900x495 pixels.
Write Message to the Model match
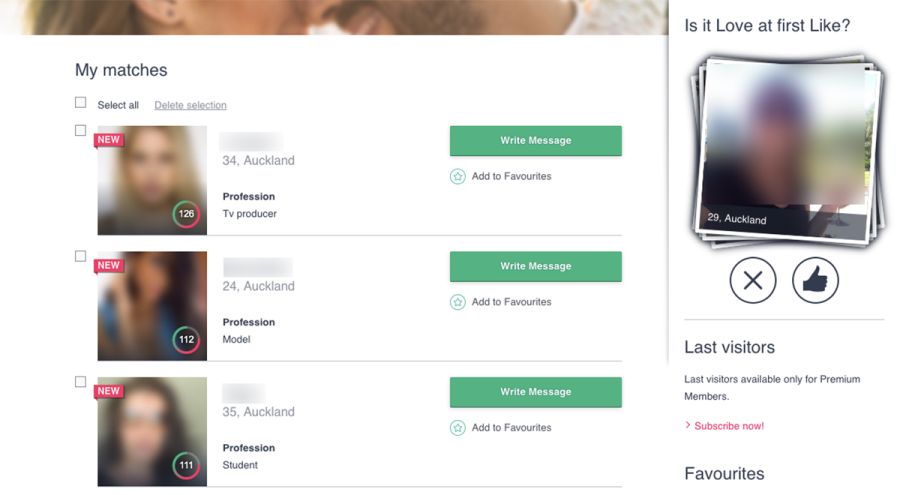535,266
